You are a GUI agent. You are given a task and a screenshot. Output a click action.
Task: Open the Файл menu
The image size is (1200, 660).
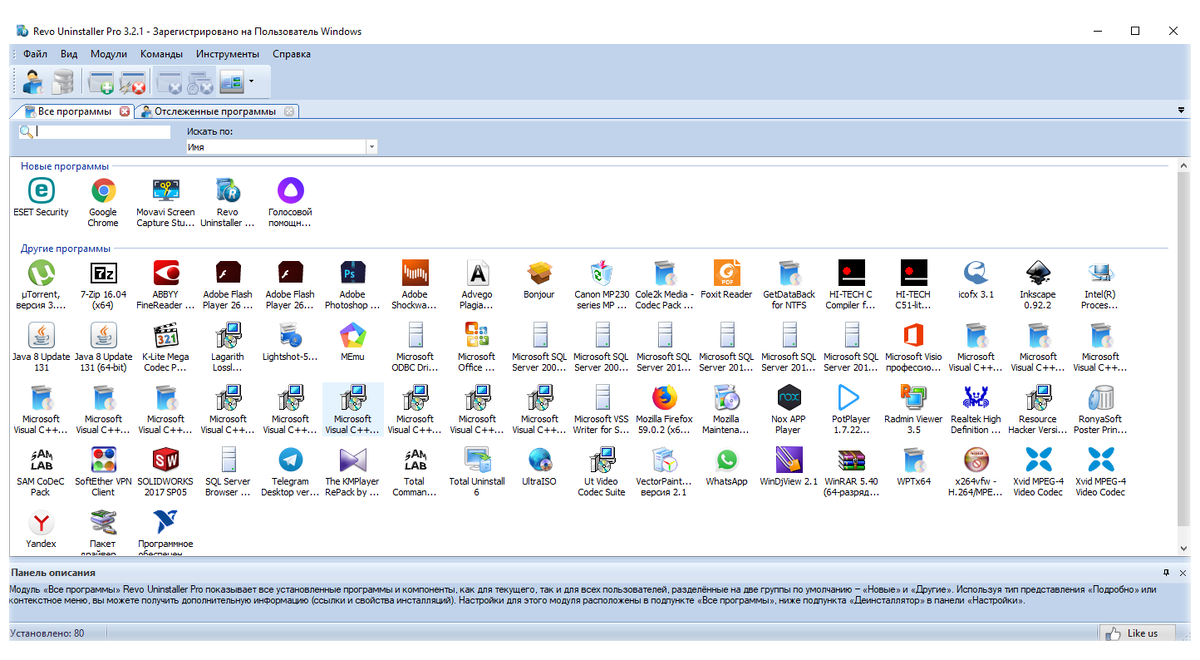(x=35, y=54)
